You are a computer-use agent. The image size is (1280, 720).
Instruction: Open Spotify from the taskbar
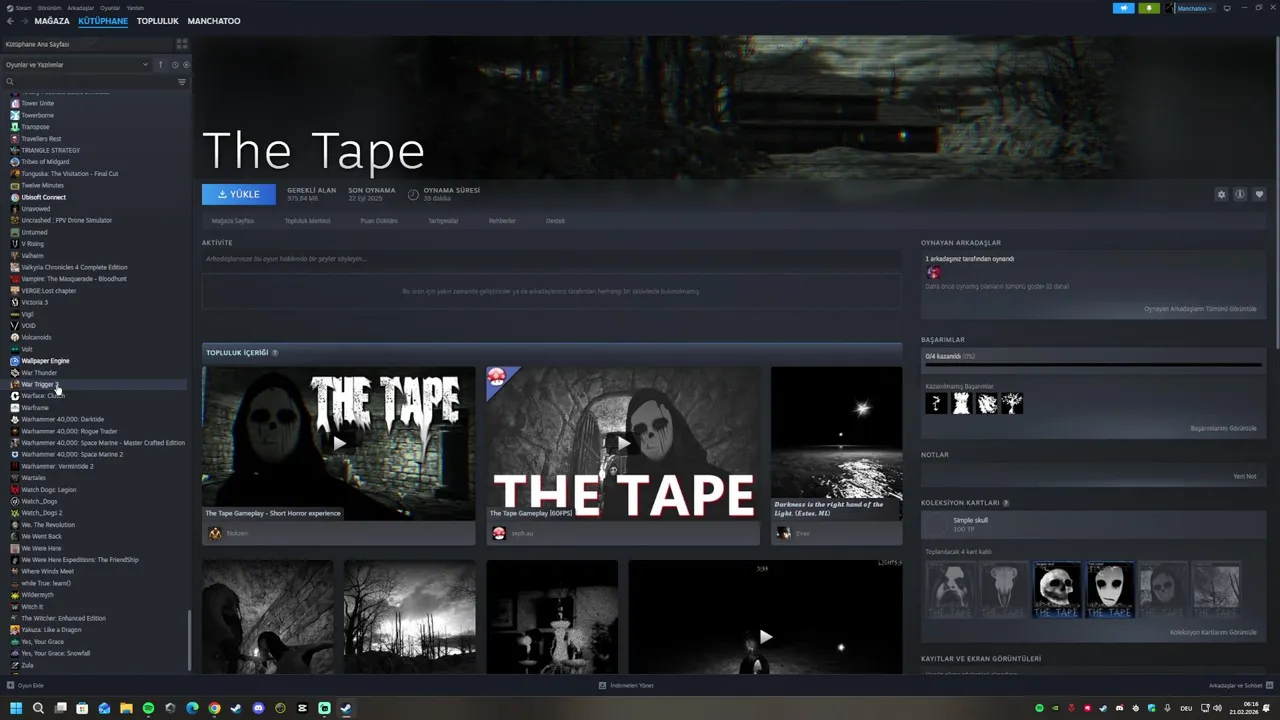point(148,708)
